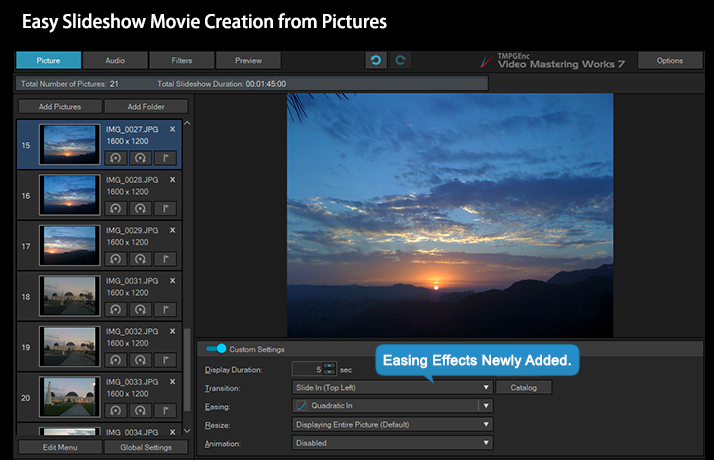Open the Resize dropdown

pyautogui.click(x=392, y=424)
